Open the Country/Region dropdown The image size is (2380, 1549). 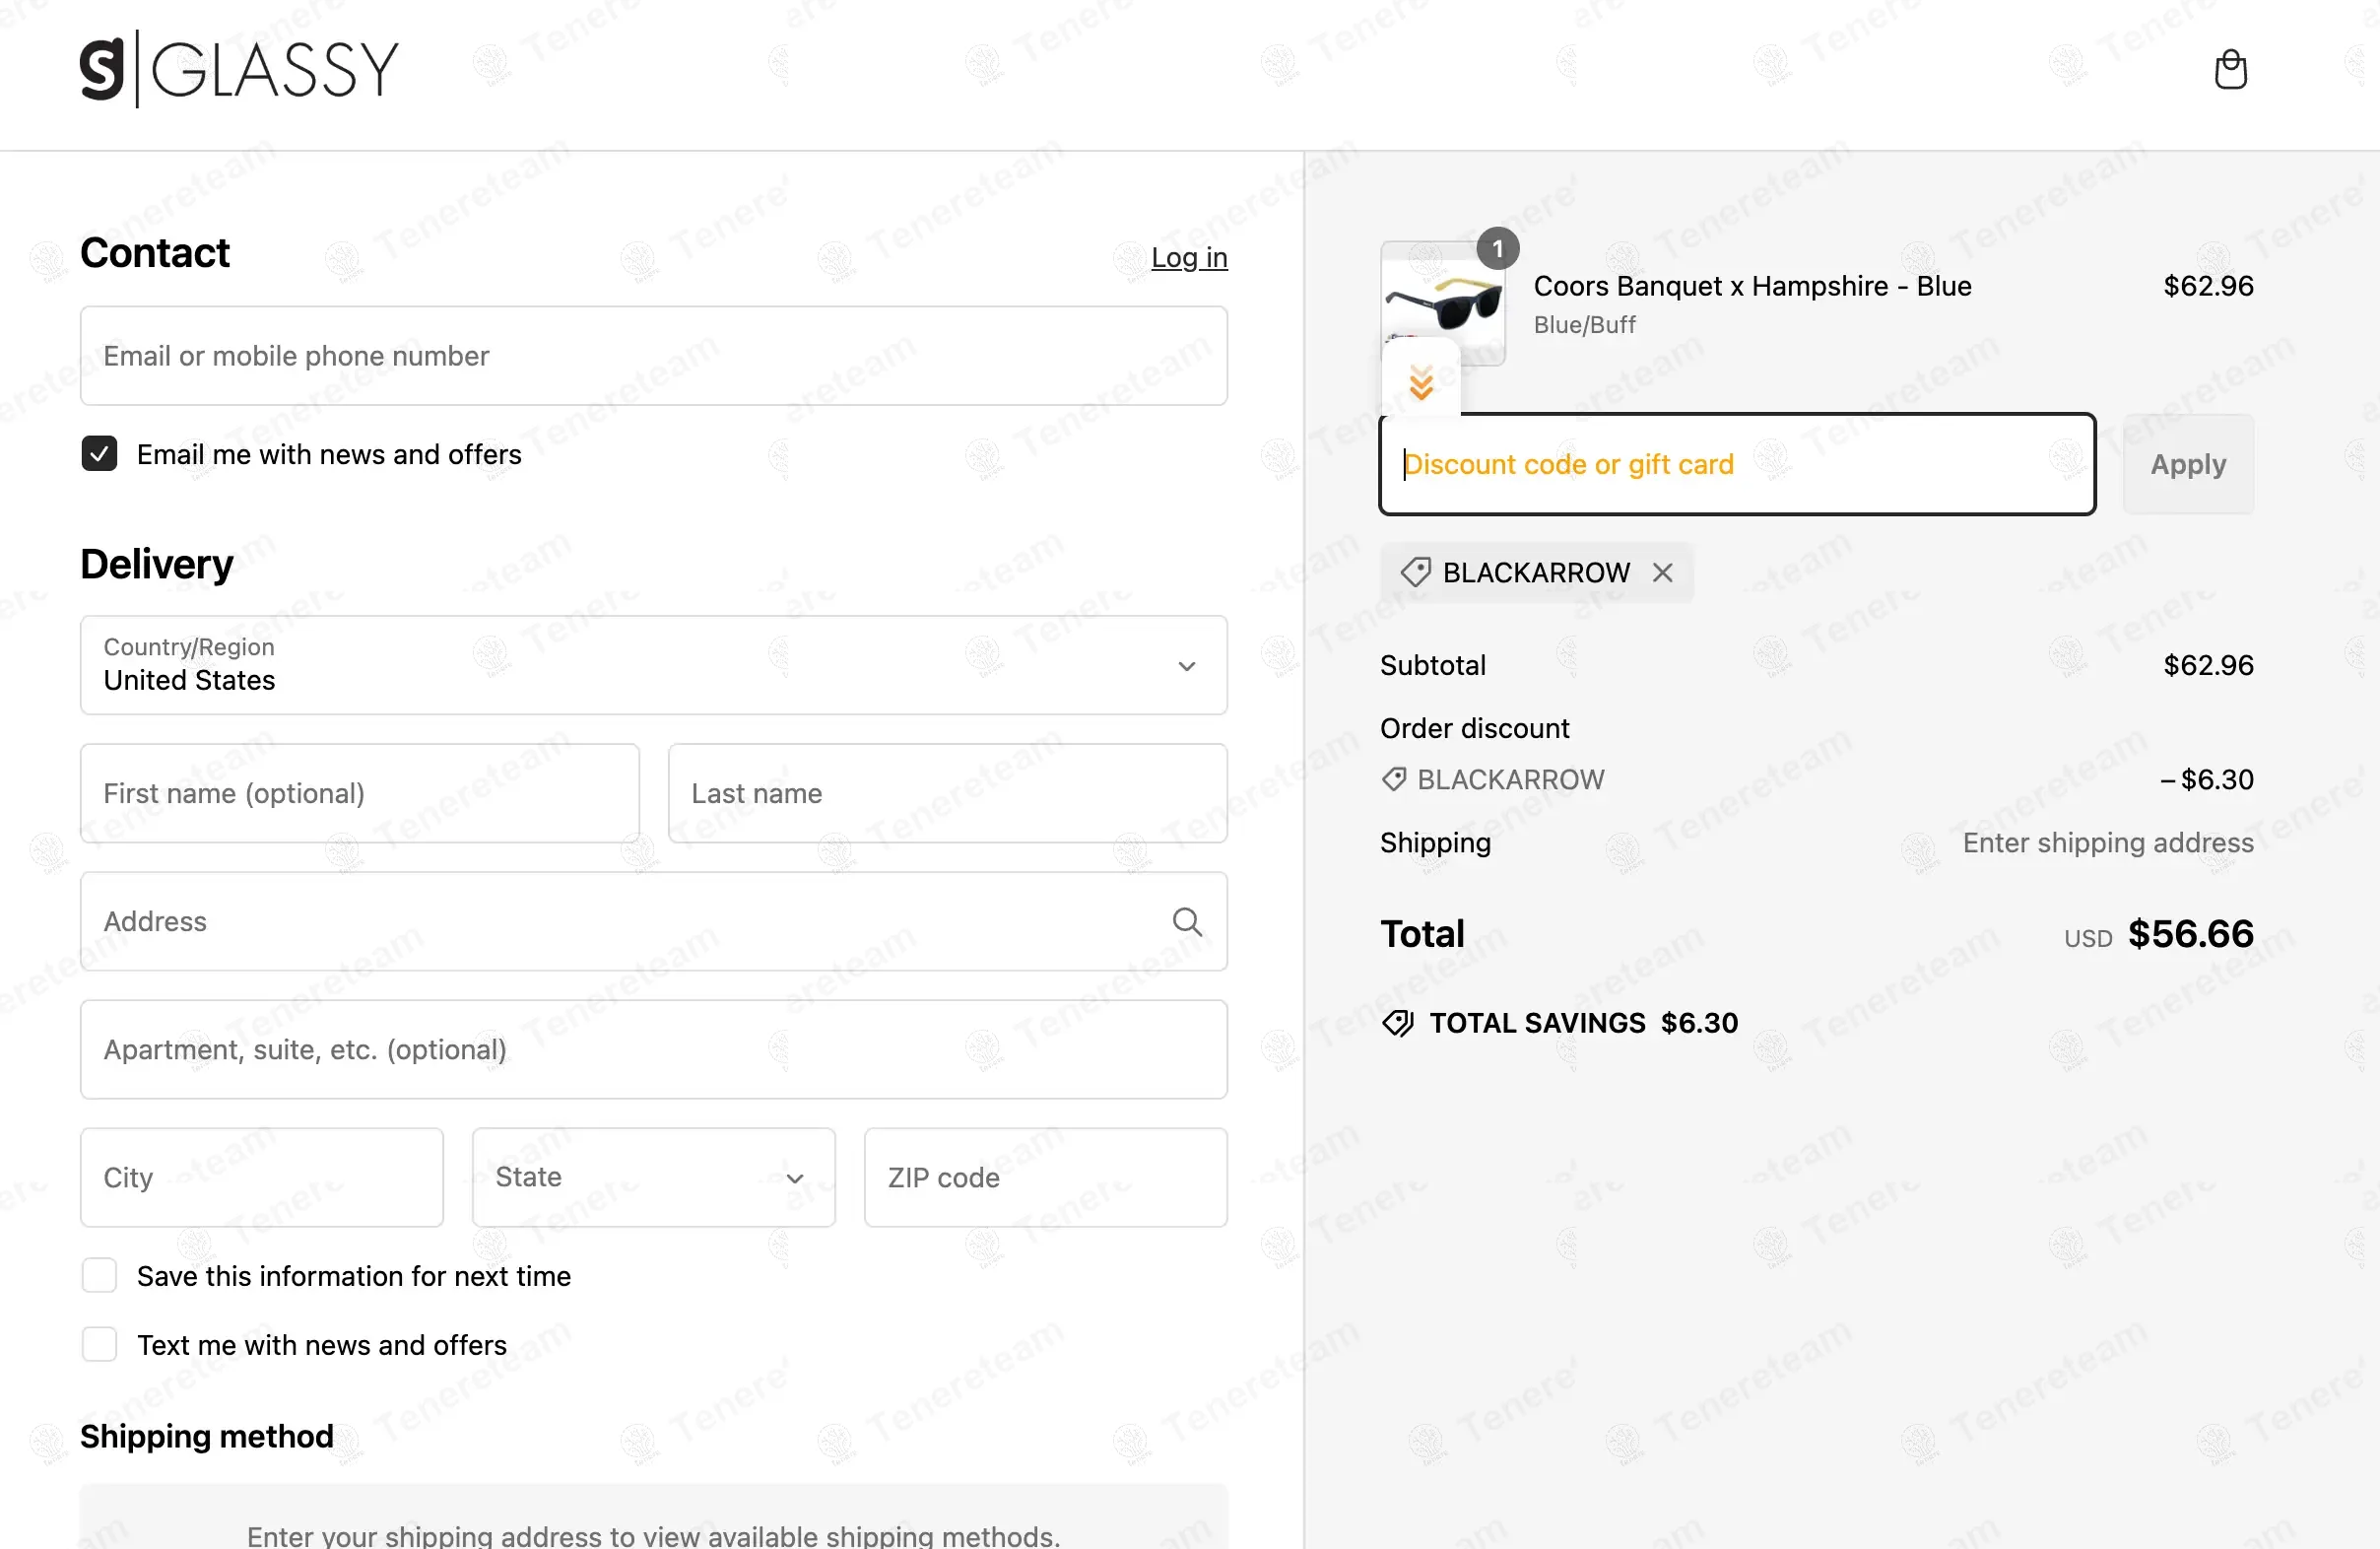654,665
